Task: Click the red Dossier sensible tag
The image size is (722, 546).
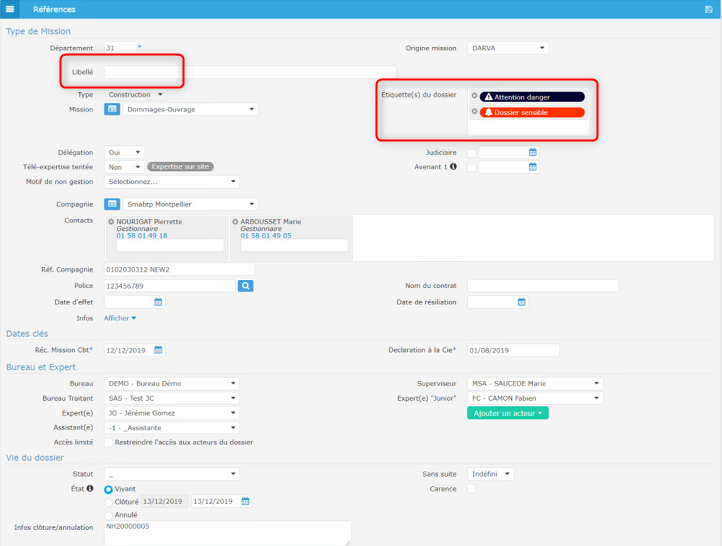Action: pyautogui.click(x=532, y=113)
